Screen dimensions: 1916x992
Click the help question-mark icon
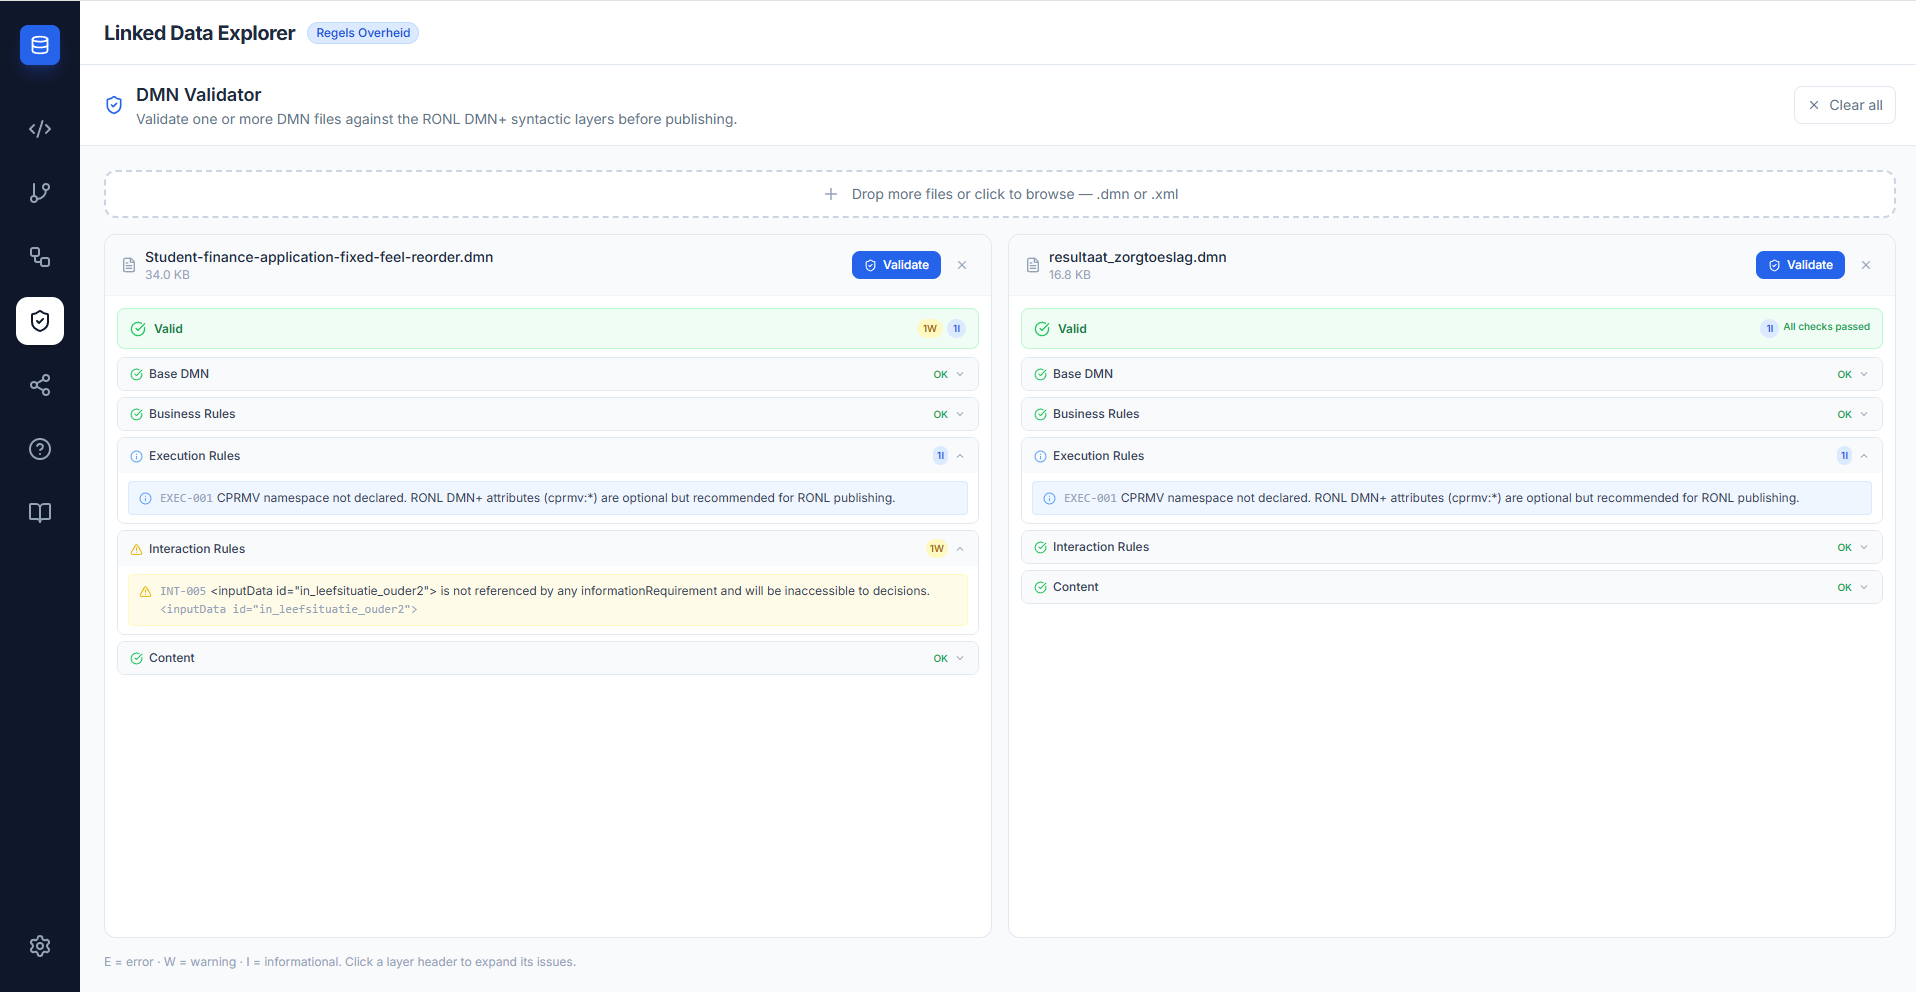(40, 449)
